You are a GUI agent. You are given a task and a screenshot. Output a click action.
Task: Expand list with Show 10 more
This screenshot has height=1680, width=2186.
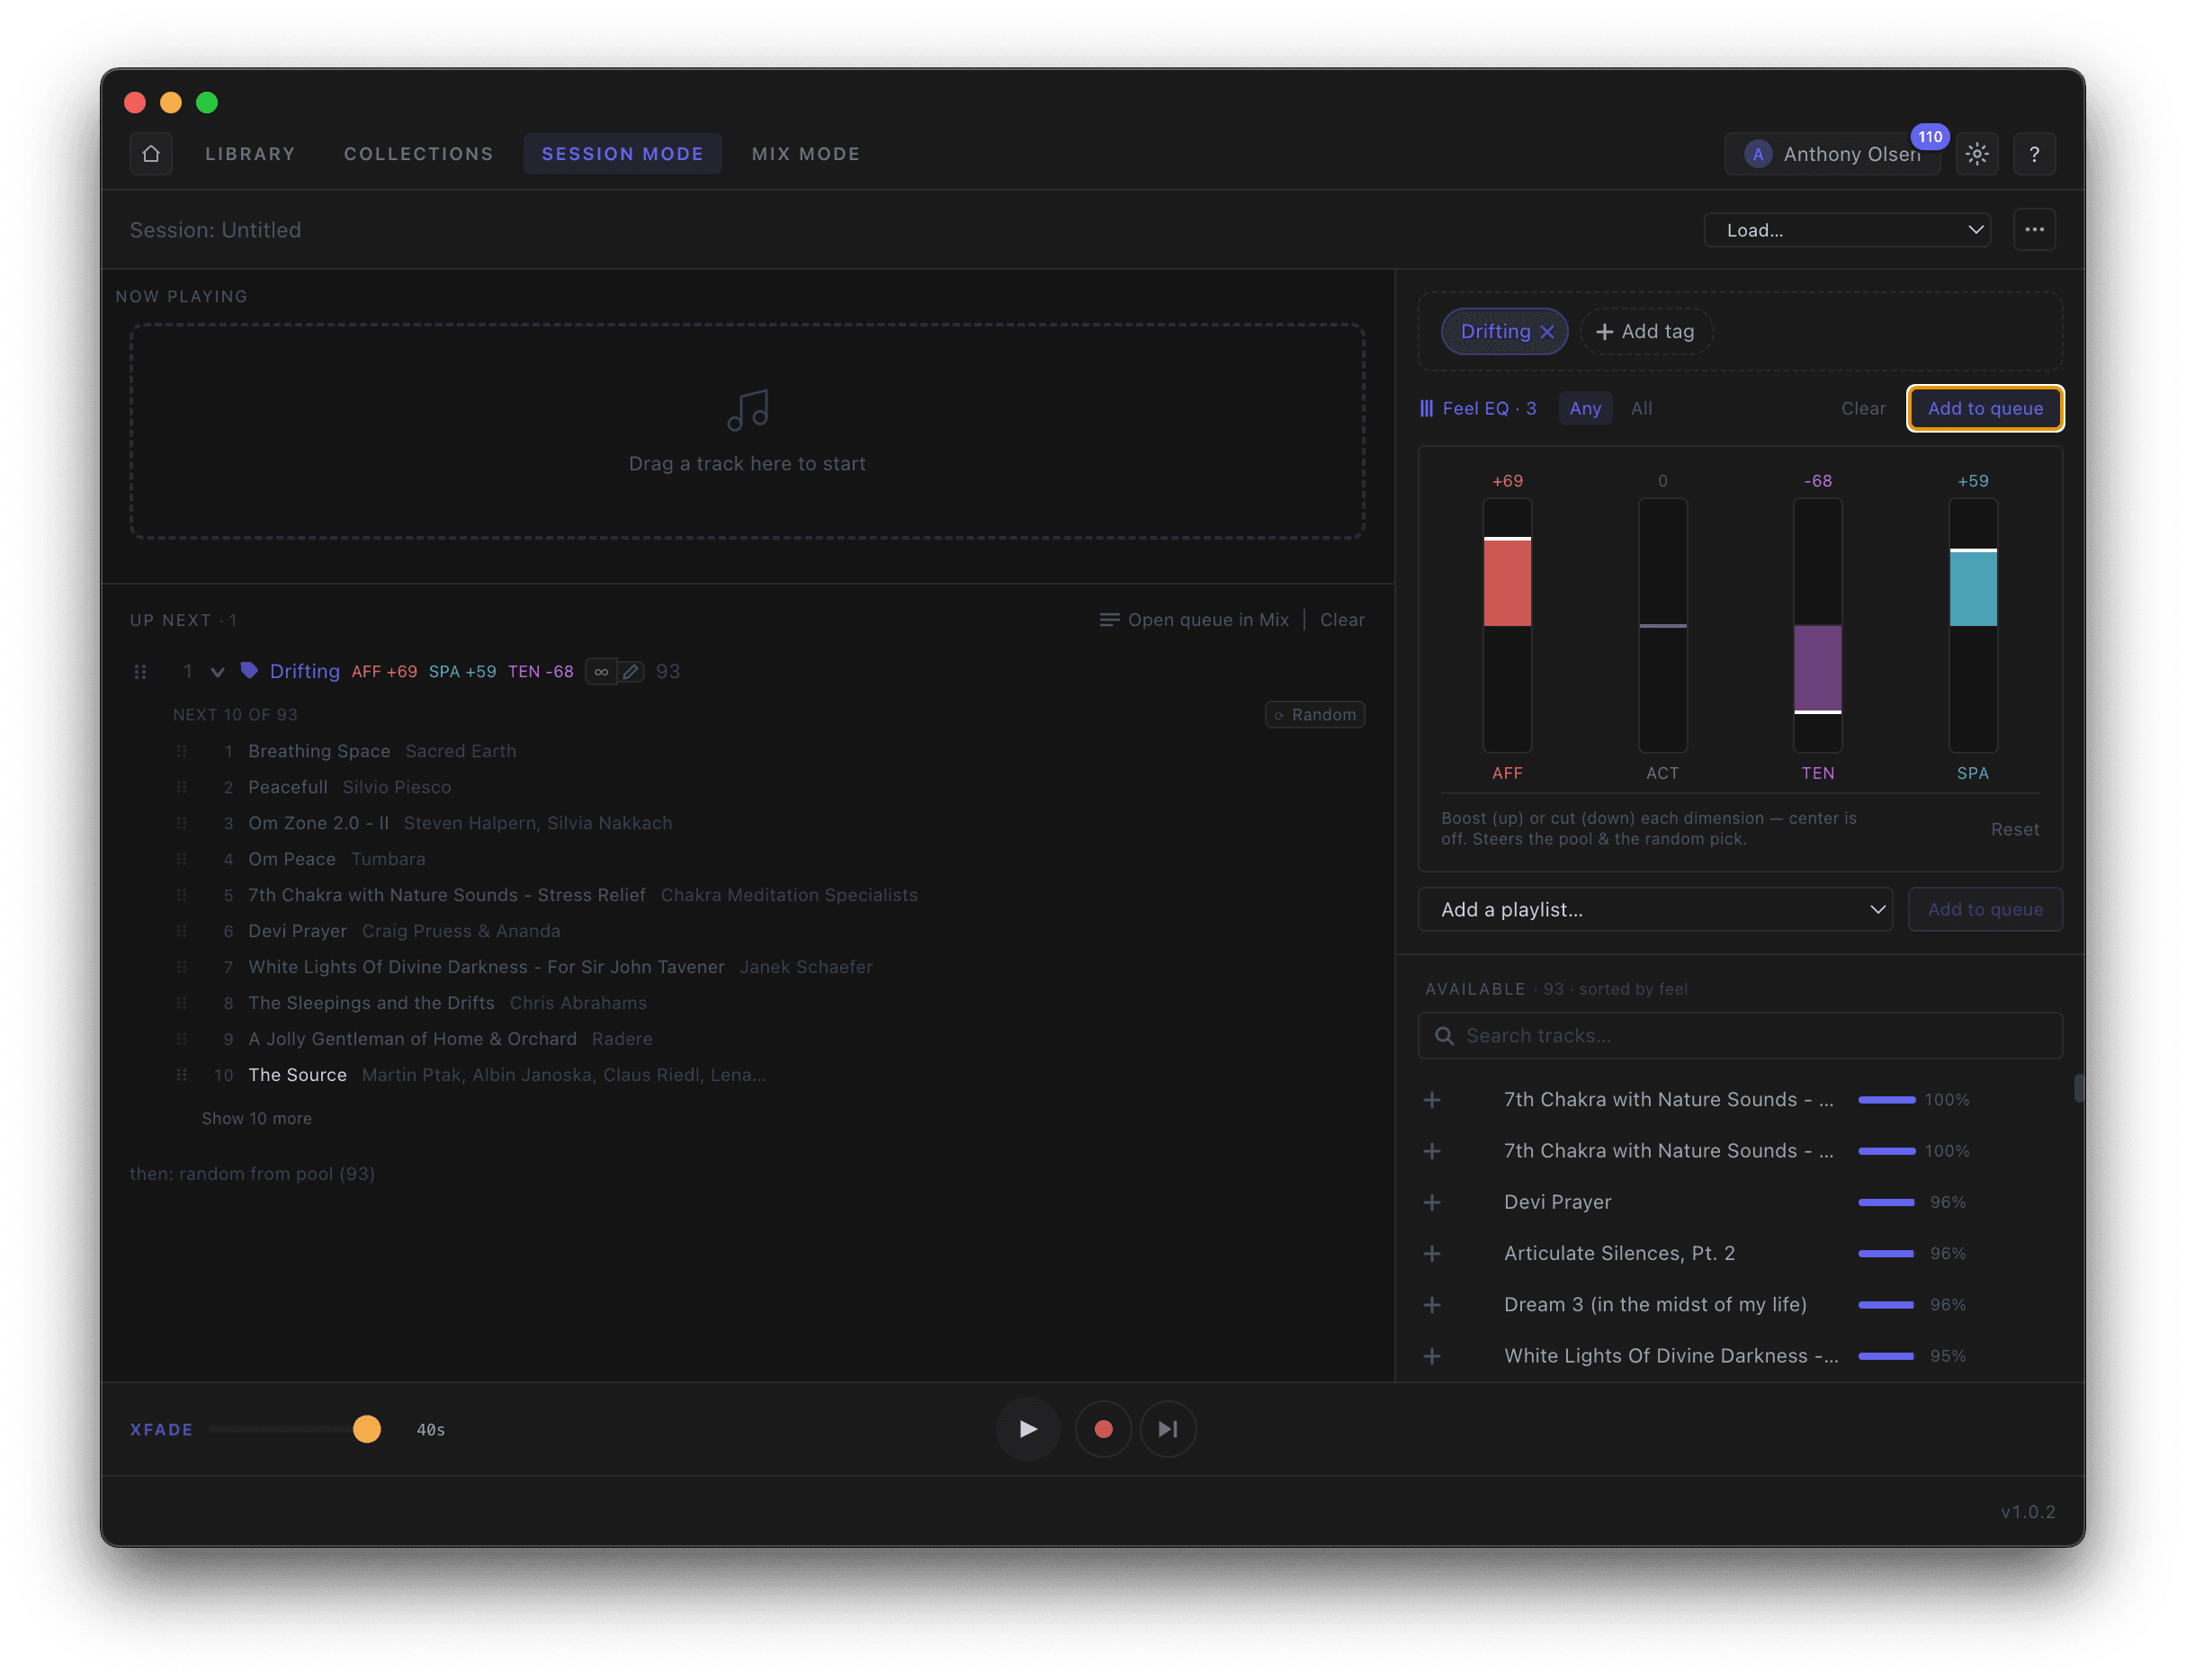(x=257, y=1118)
